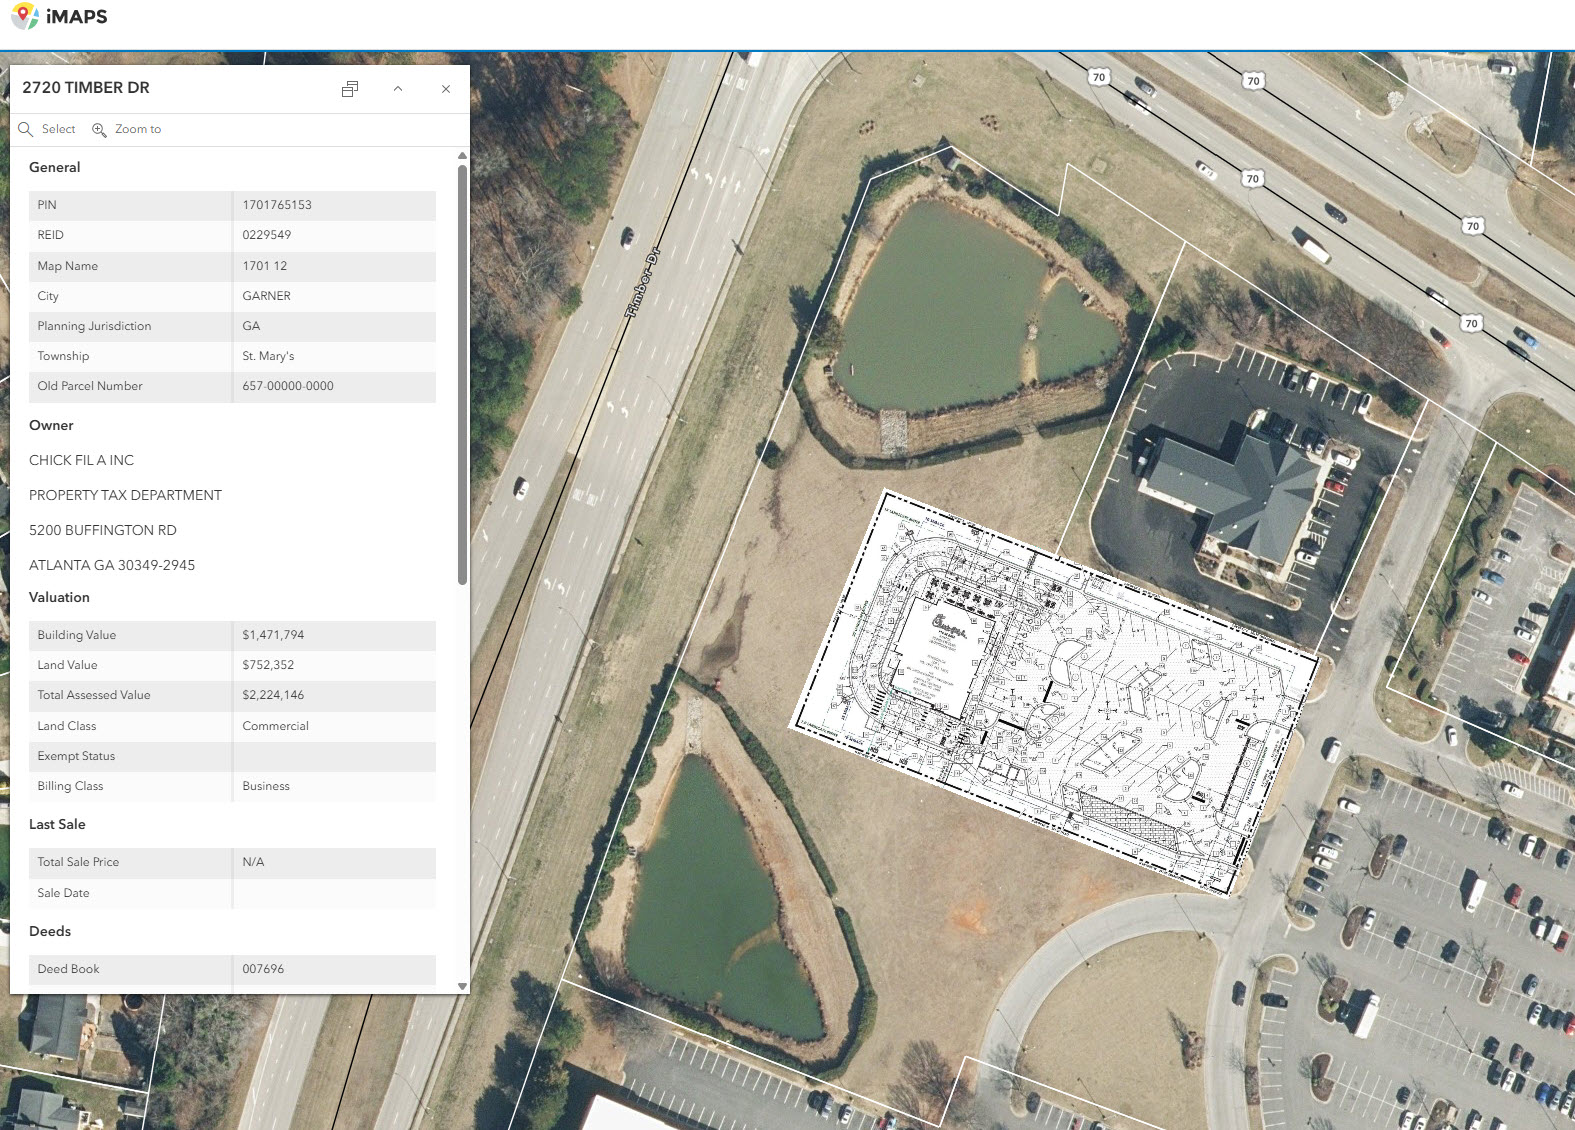Click the PIN value 1701765153

[277, 205]
